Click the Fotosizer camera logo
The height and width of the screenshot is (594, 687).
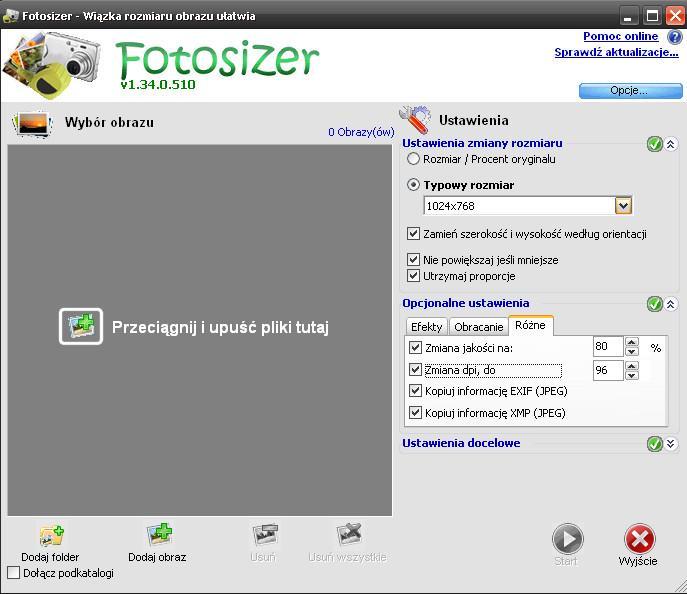point(52,65)
